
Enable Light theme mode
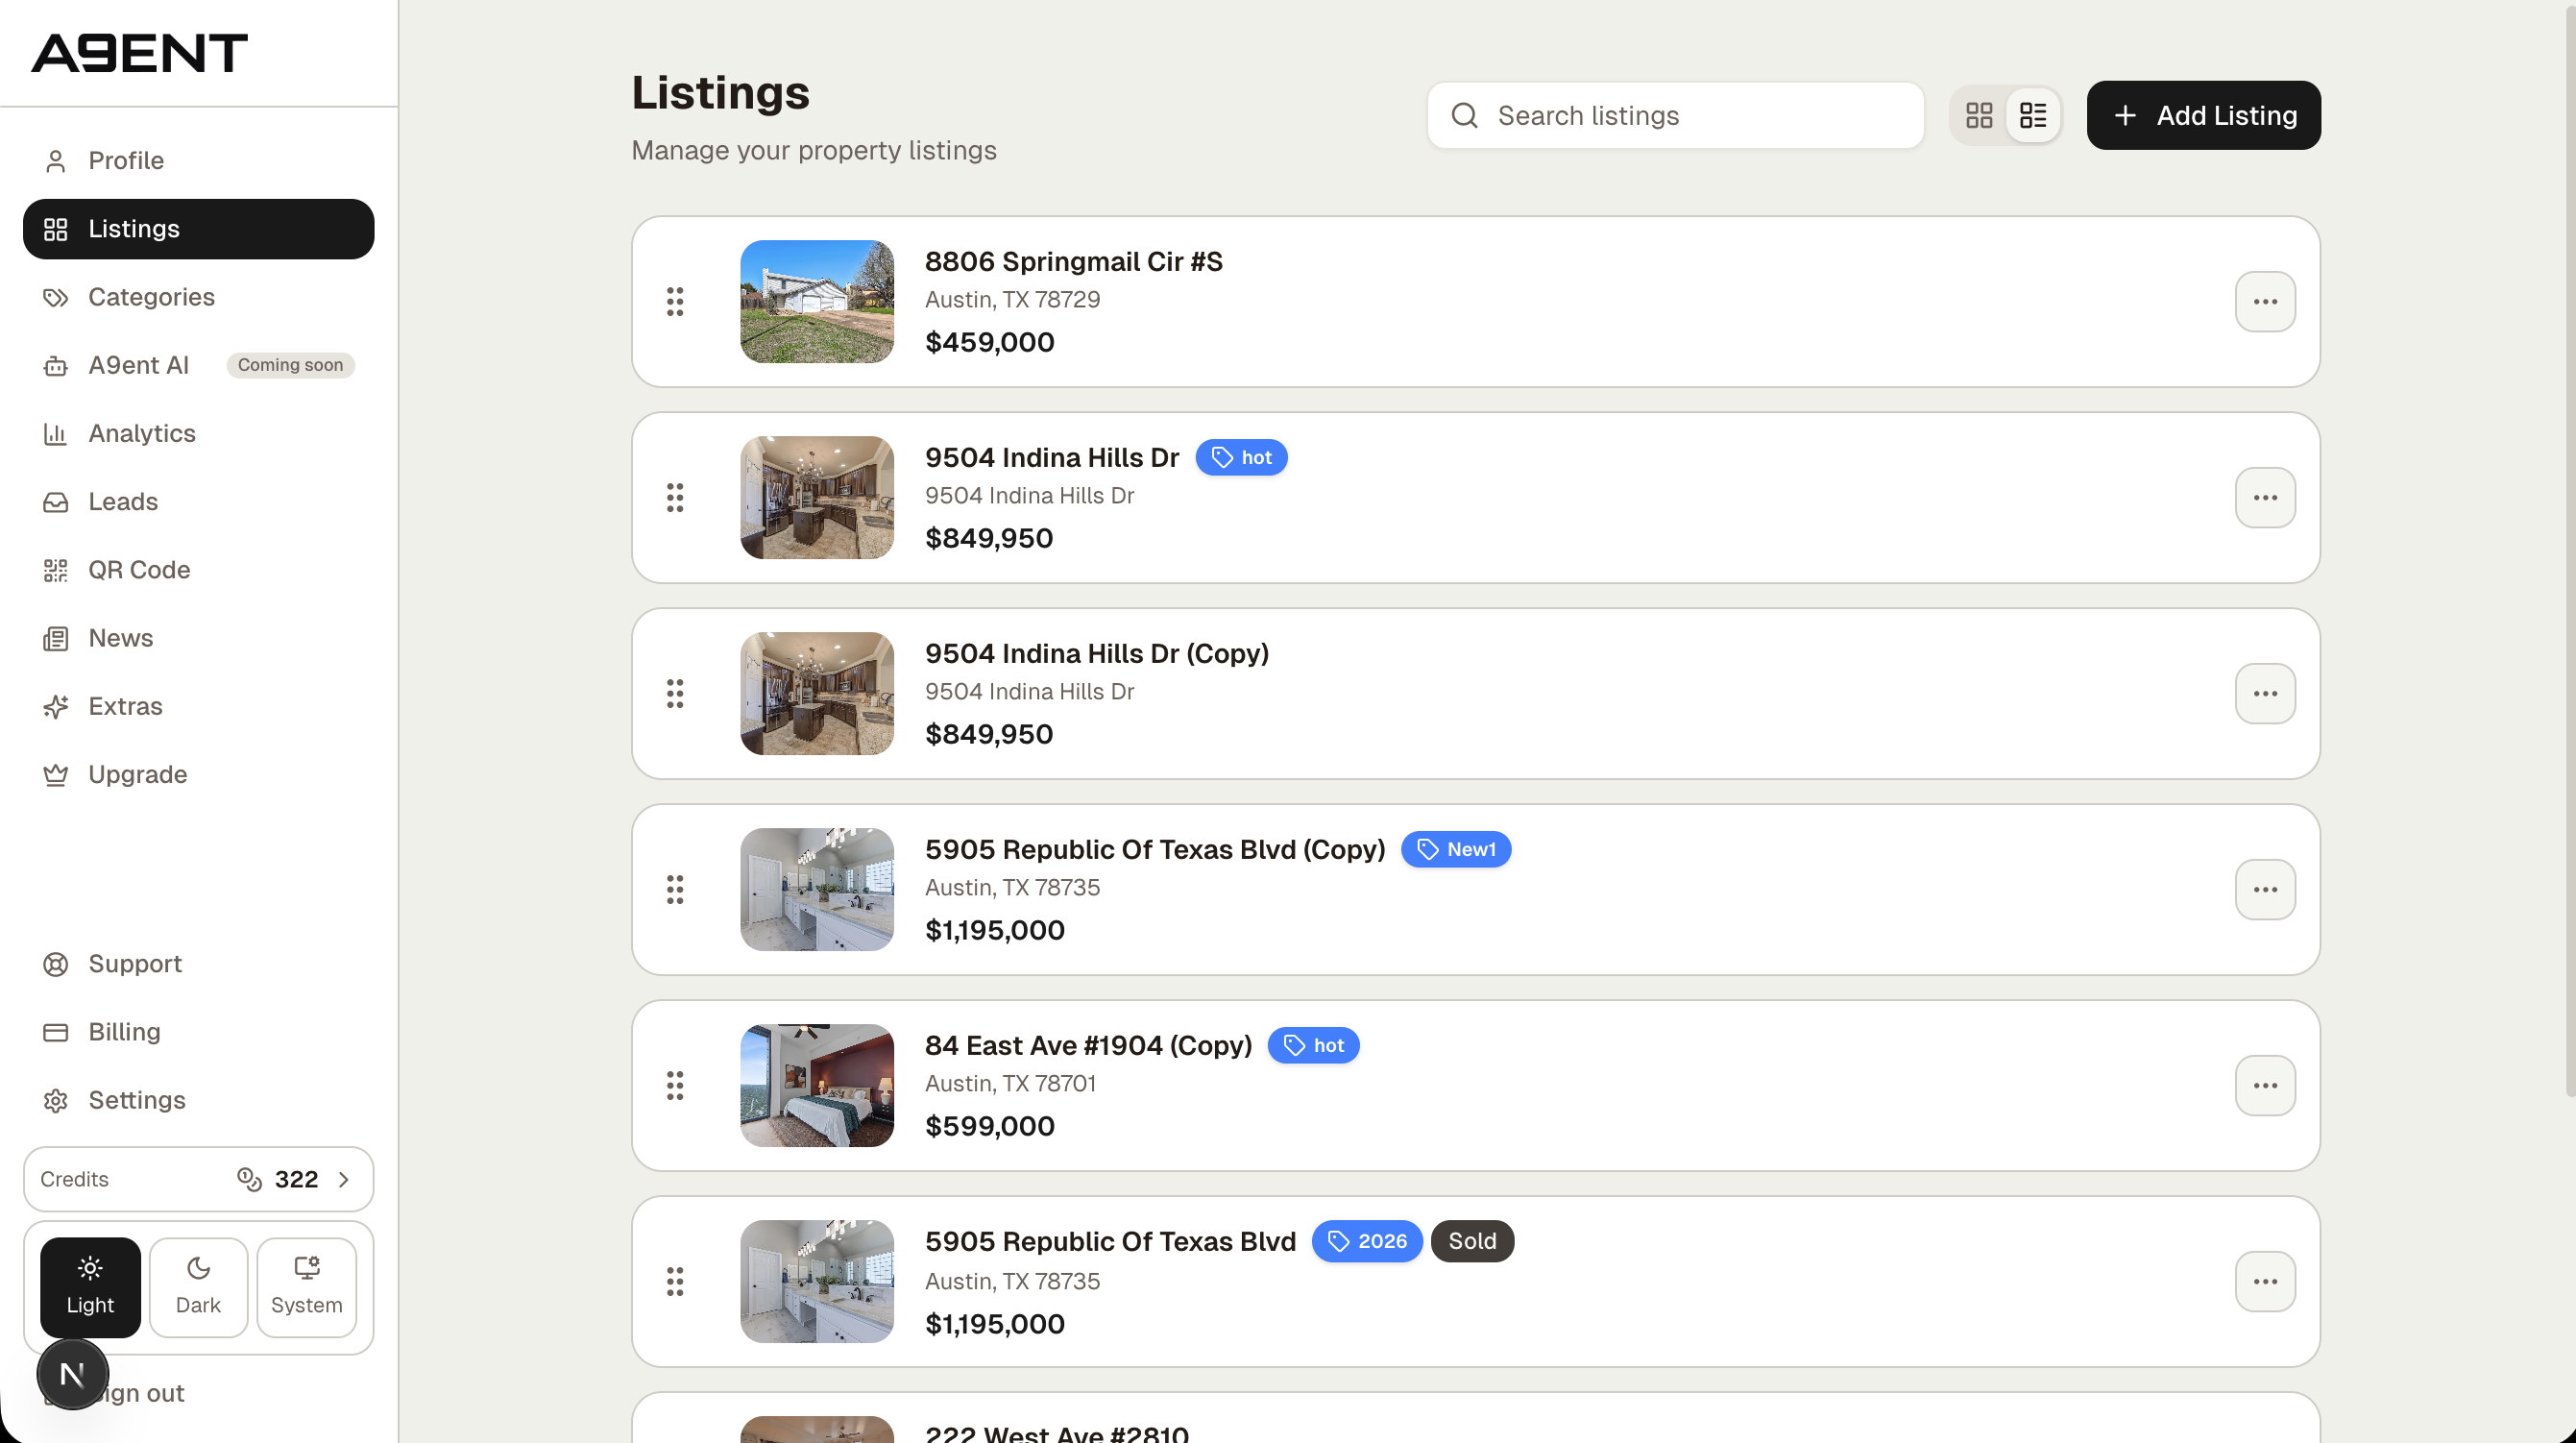point(90,1287)
